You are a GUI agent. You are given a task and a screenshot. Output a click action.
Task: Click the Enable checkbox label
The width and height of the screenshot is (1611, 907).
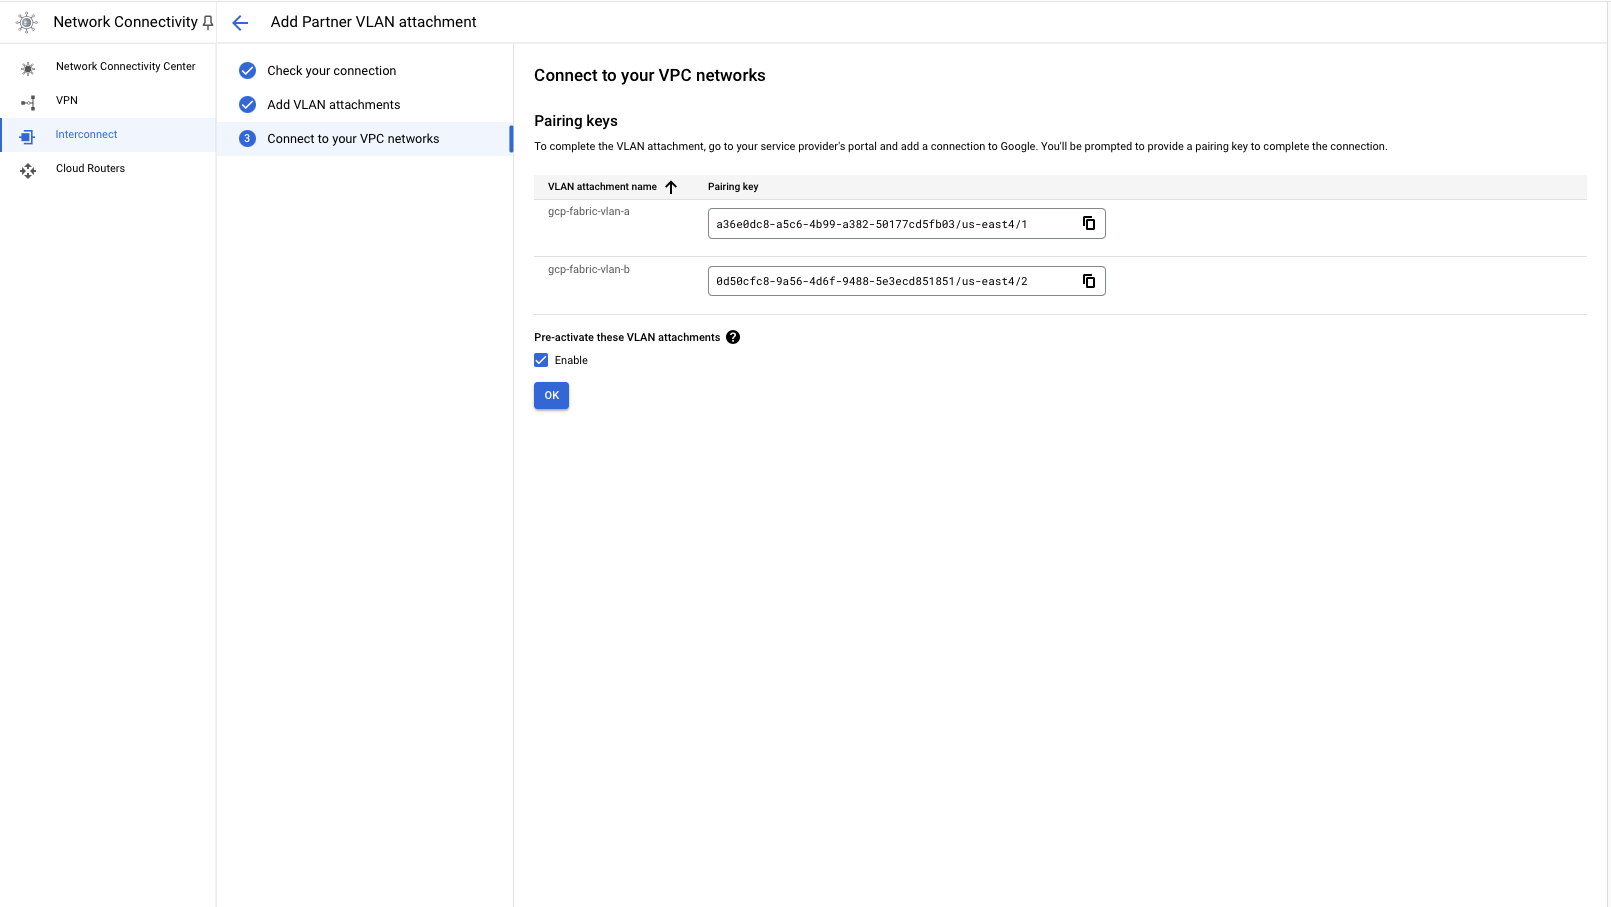coord(571,360)
